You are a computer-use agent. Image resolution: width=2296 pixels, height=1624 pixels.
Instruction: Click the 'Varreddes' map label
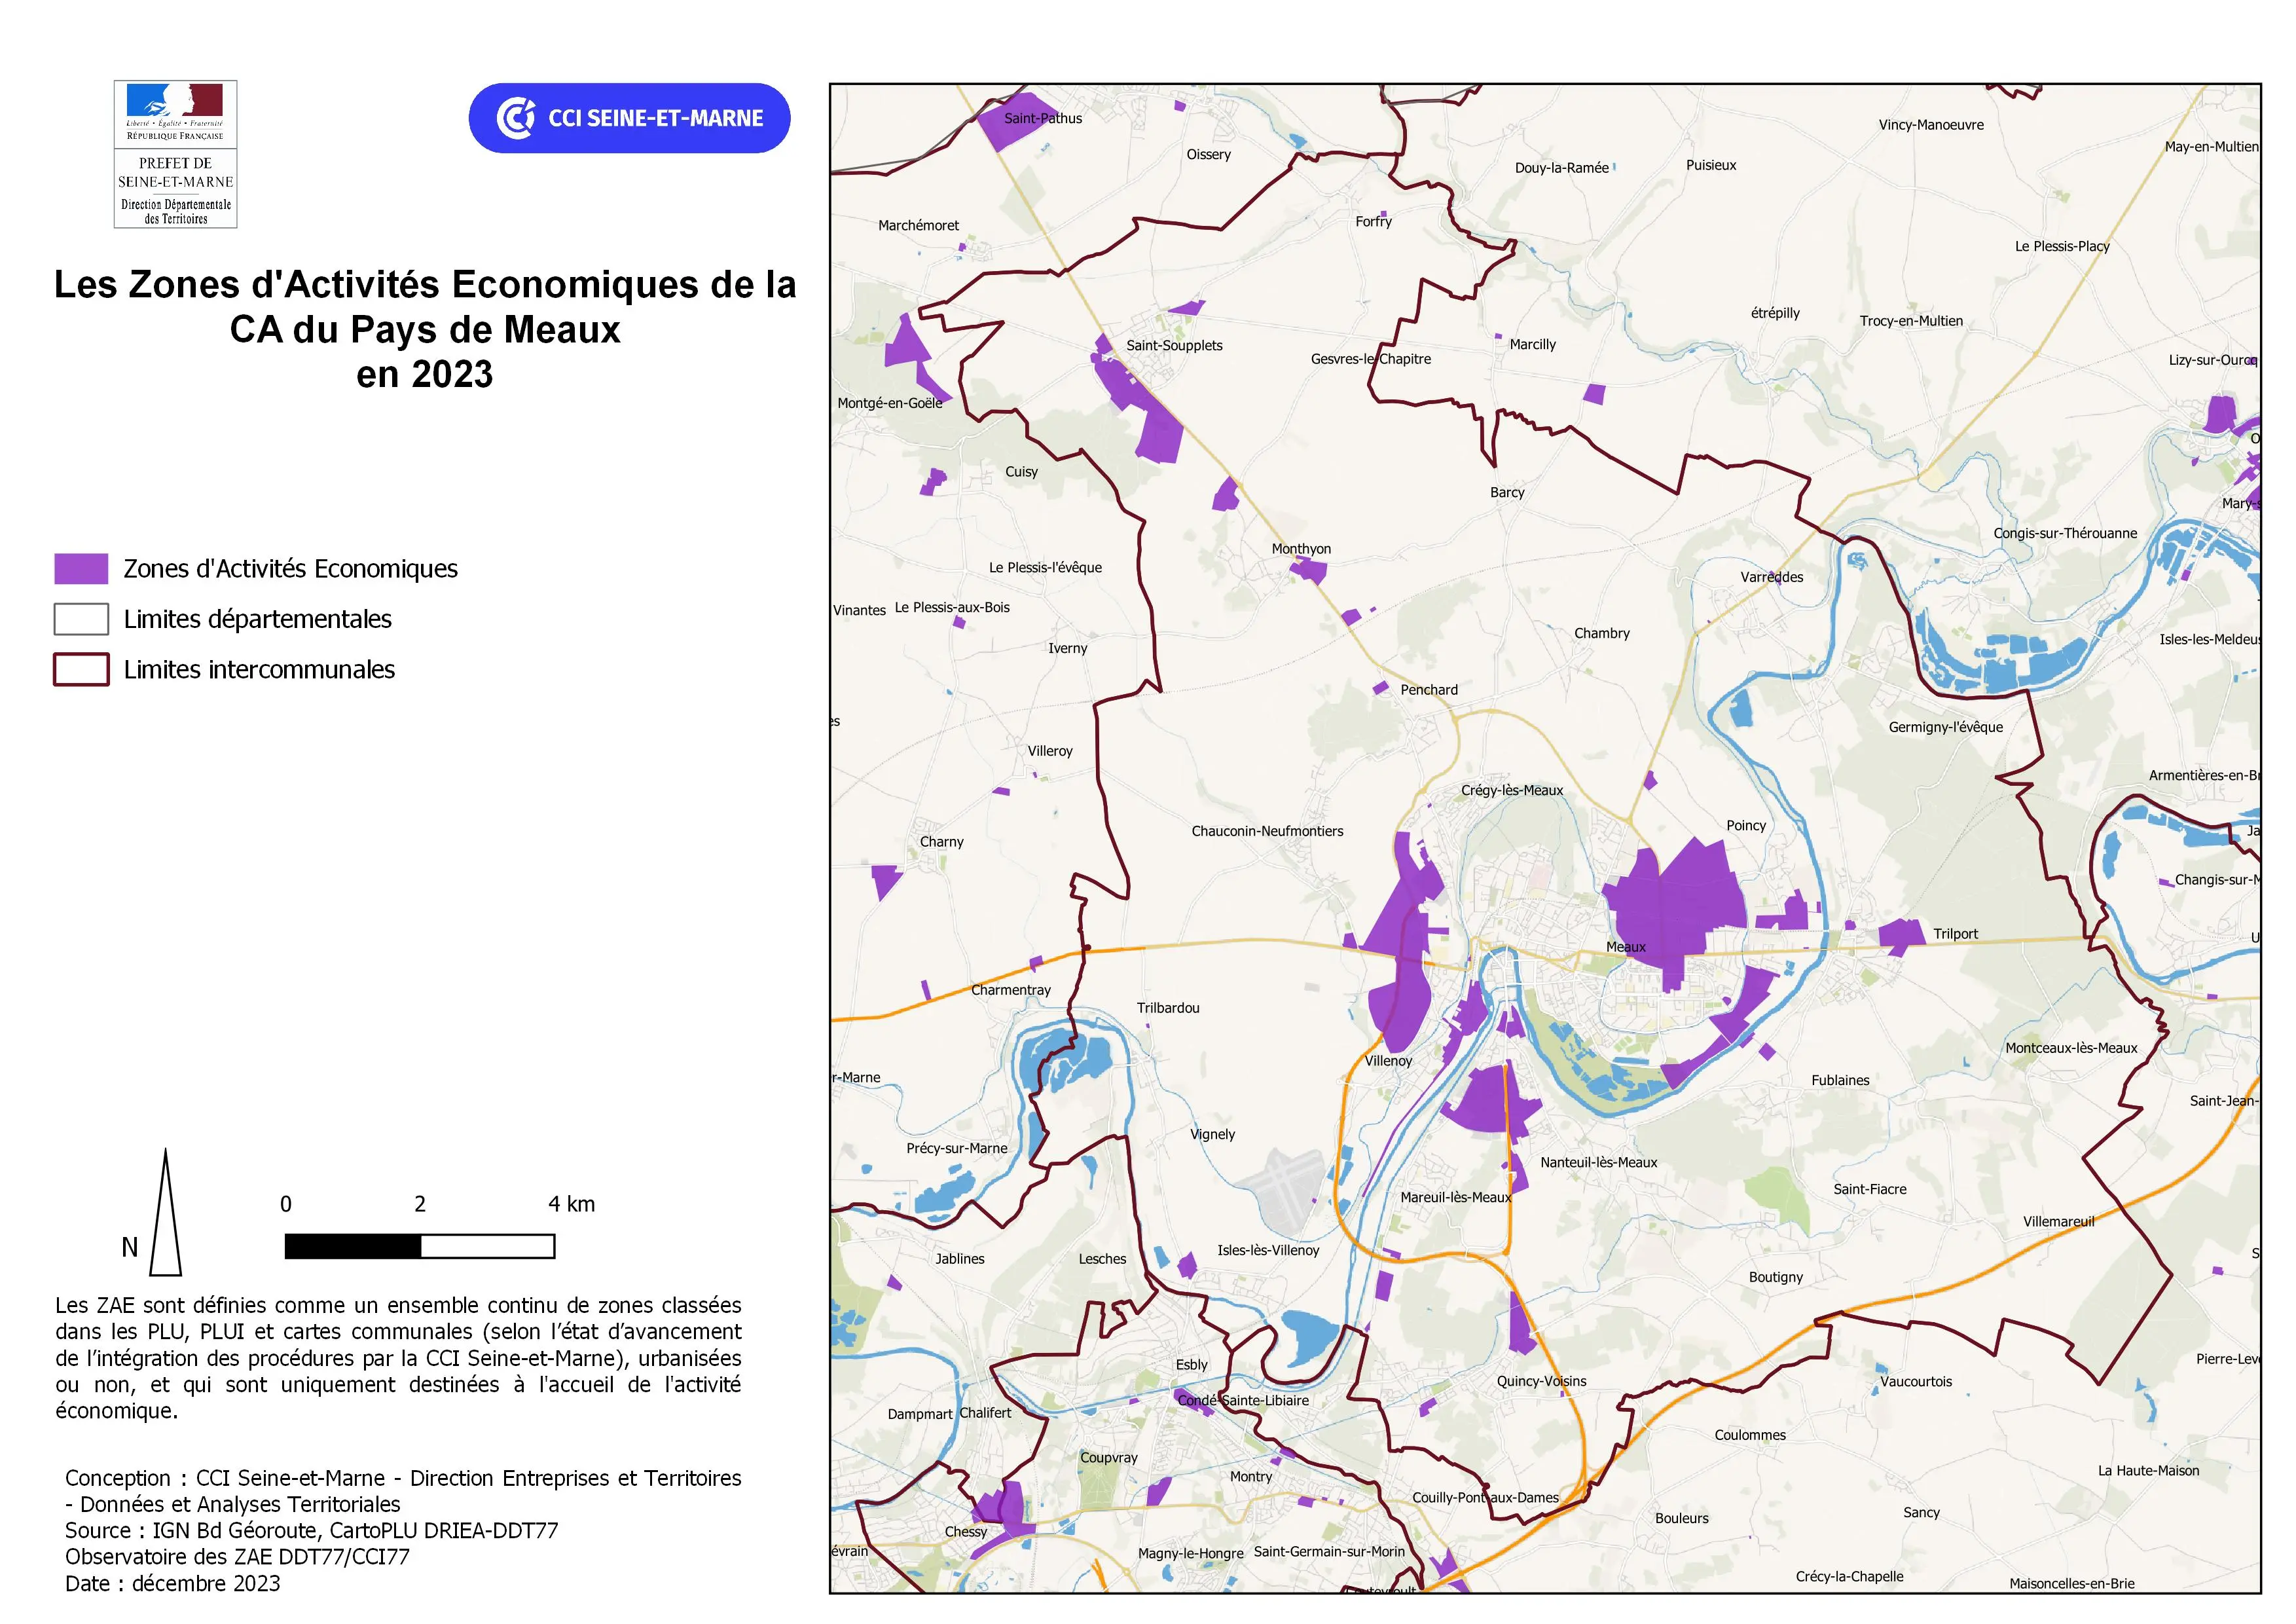[1772, 577]
